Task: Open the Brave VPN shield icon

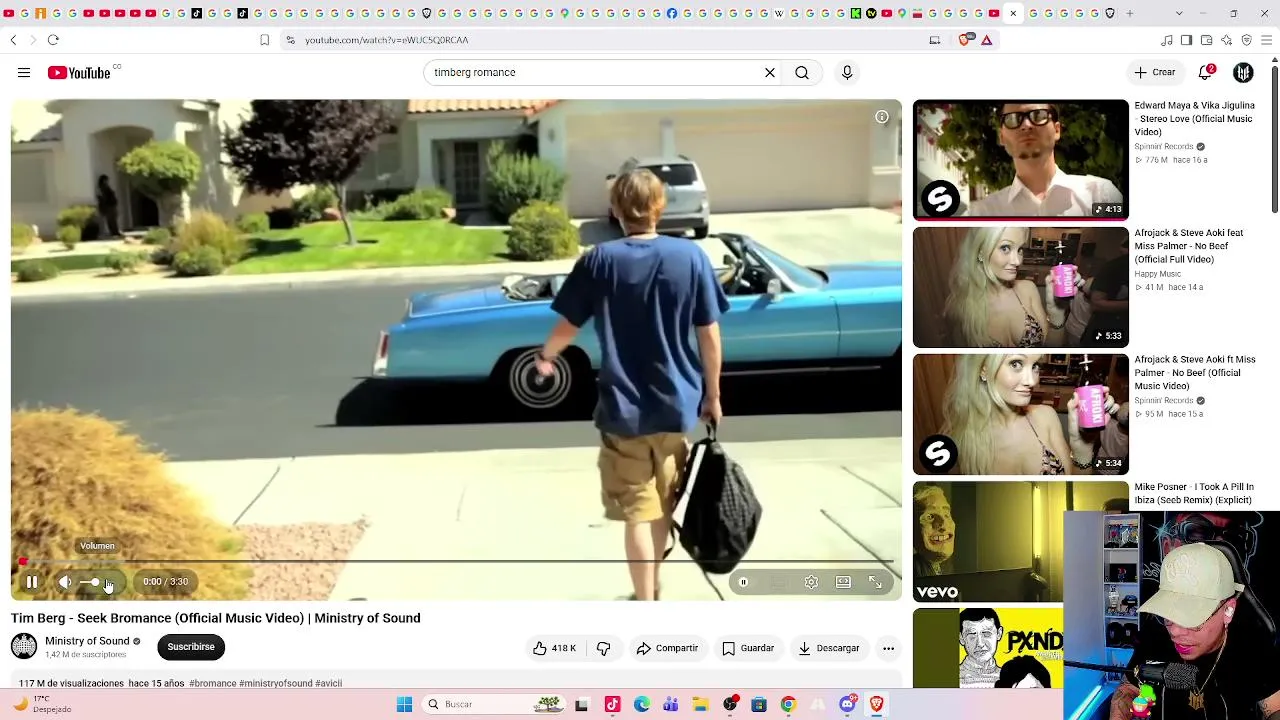Action: pyautogui.click(x=1246, y=40)
